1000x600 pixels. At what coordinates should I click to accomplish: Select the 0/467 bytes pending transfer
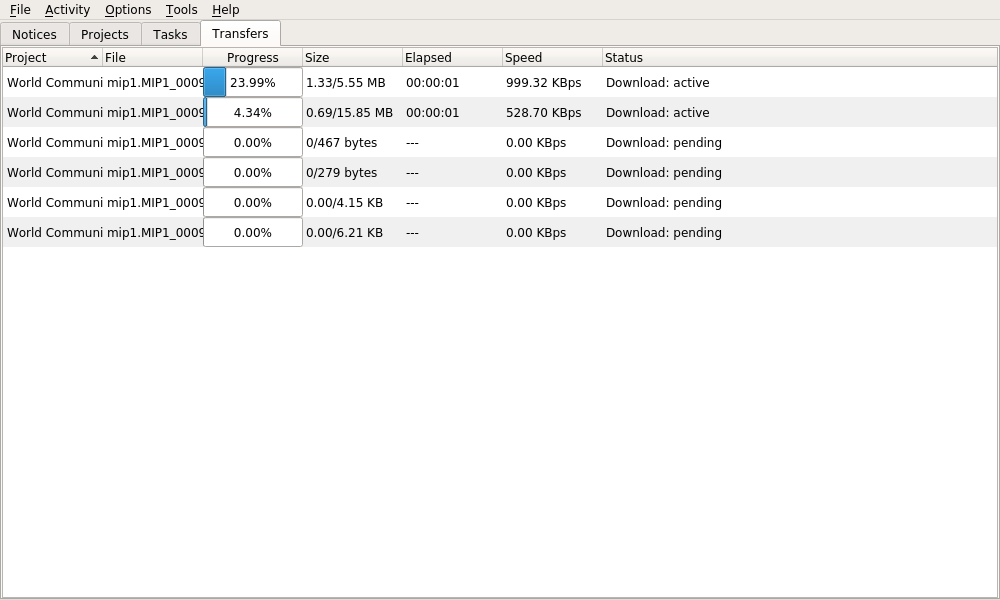pos(341,143)
